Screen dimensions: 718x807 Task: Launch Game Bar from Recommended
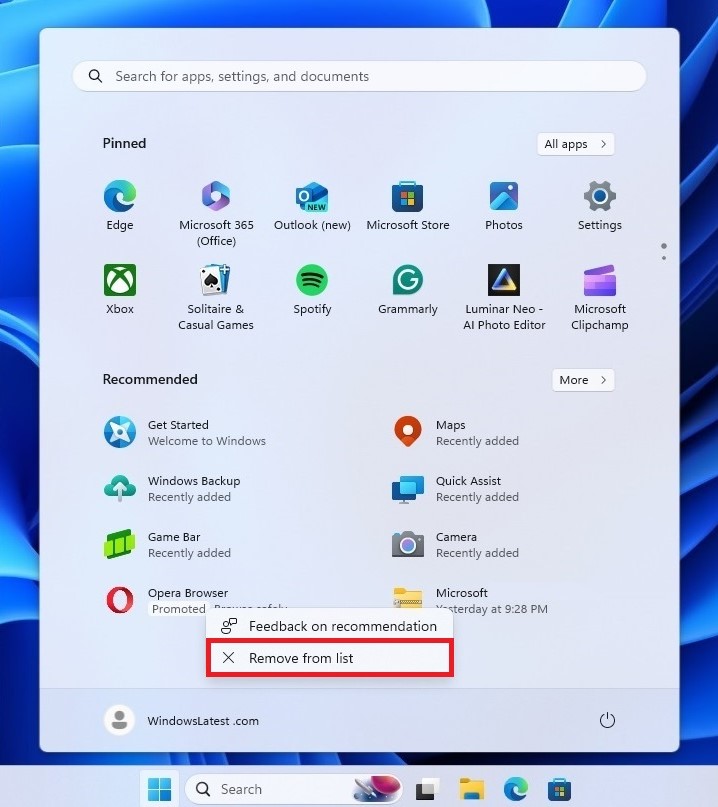[x=167, y=545]
